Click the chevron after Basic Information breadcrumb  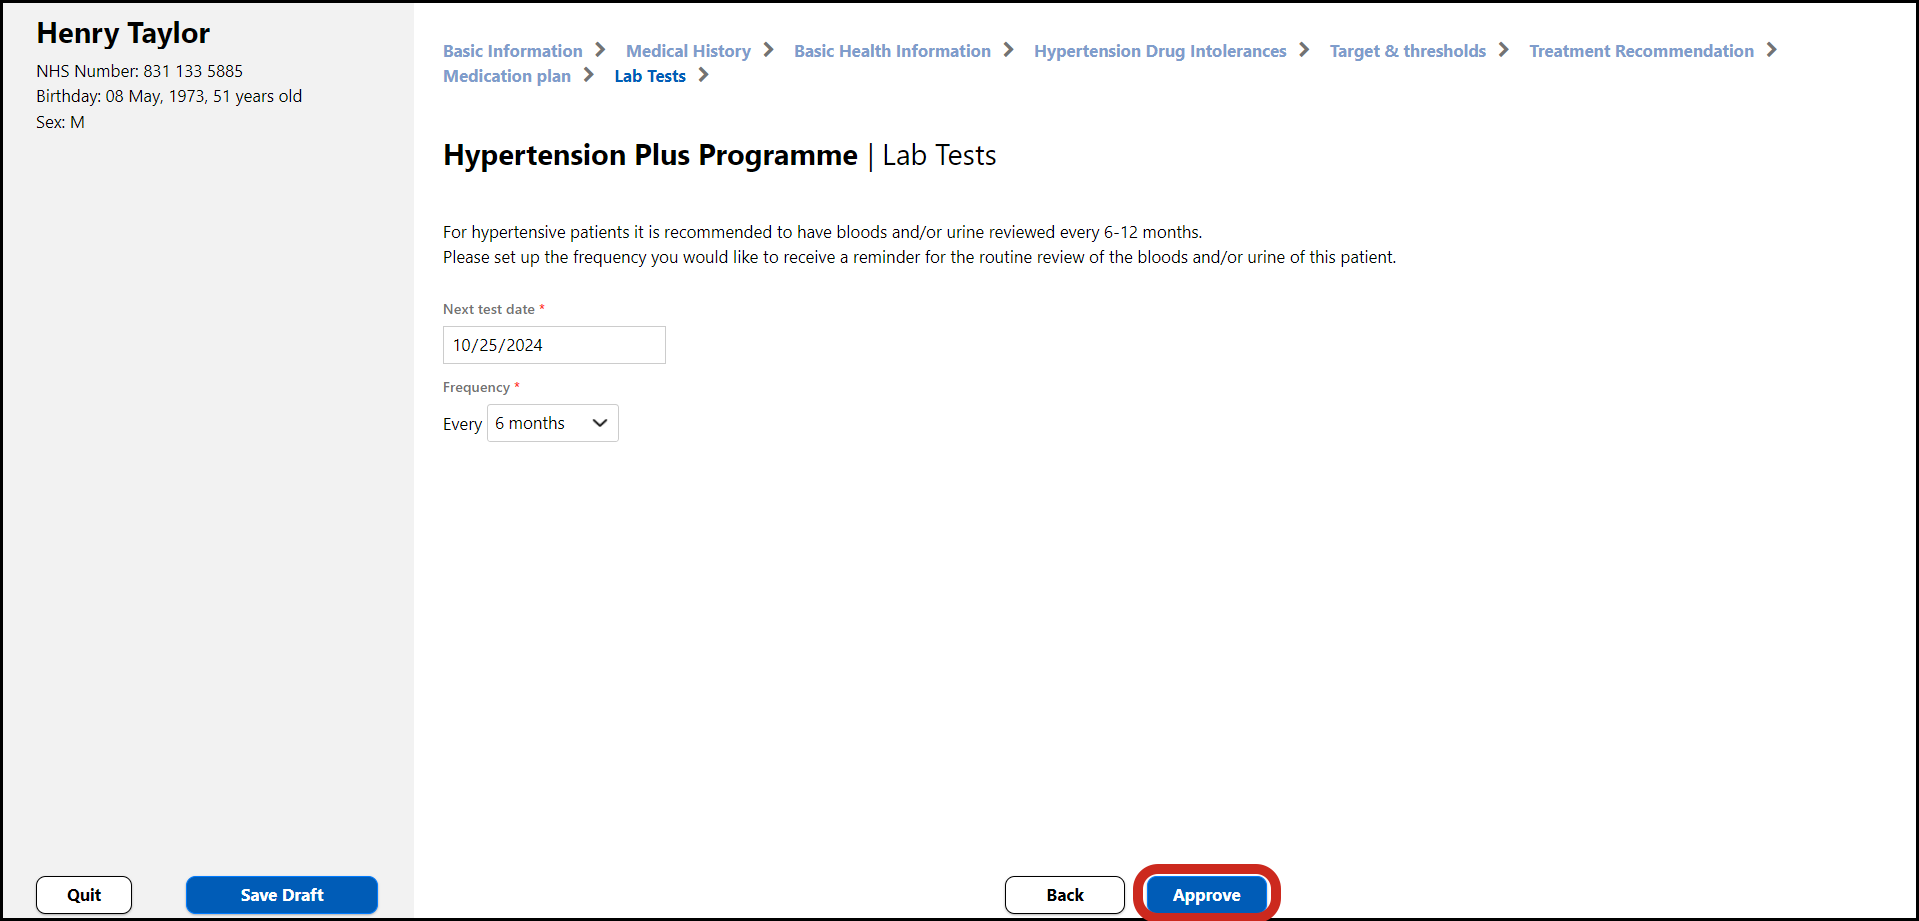[600, 50]
